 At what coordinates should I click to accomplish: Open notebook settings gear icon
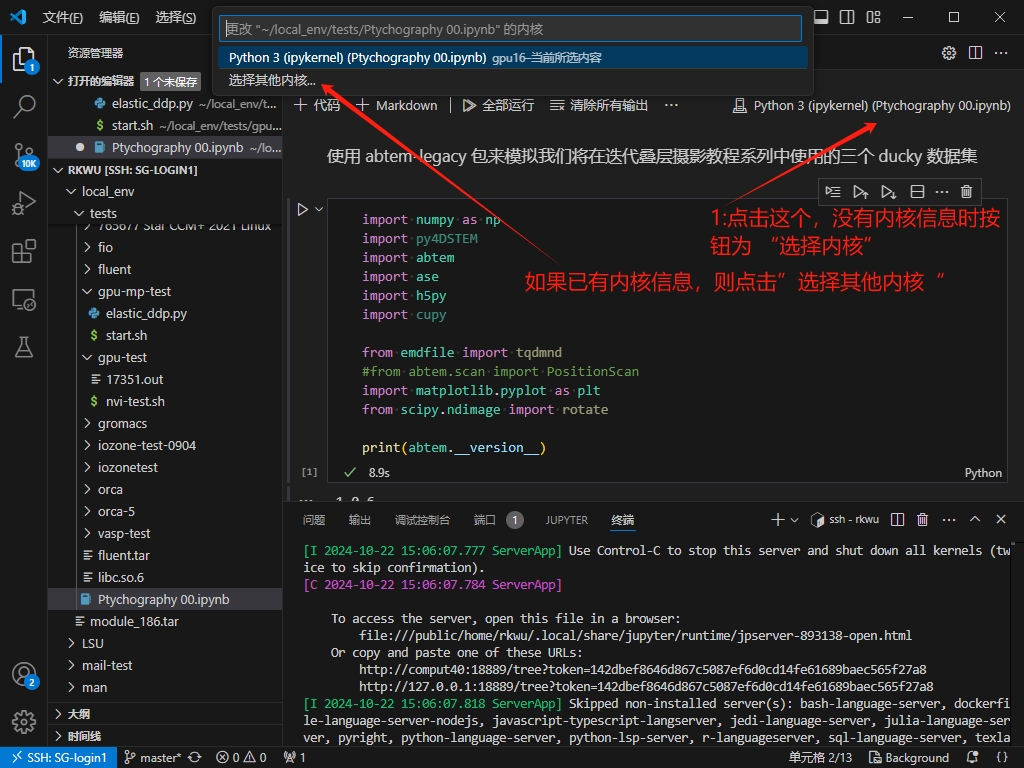tap(949, 53)
